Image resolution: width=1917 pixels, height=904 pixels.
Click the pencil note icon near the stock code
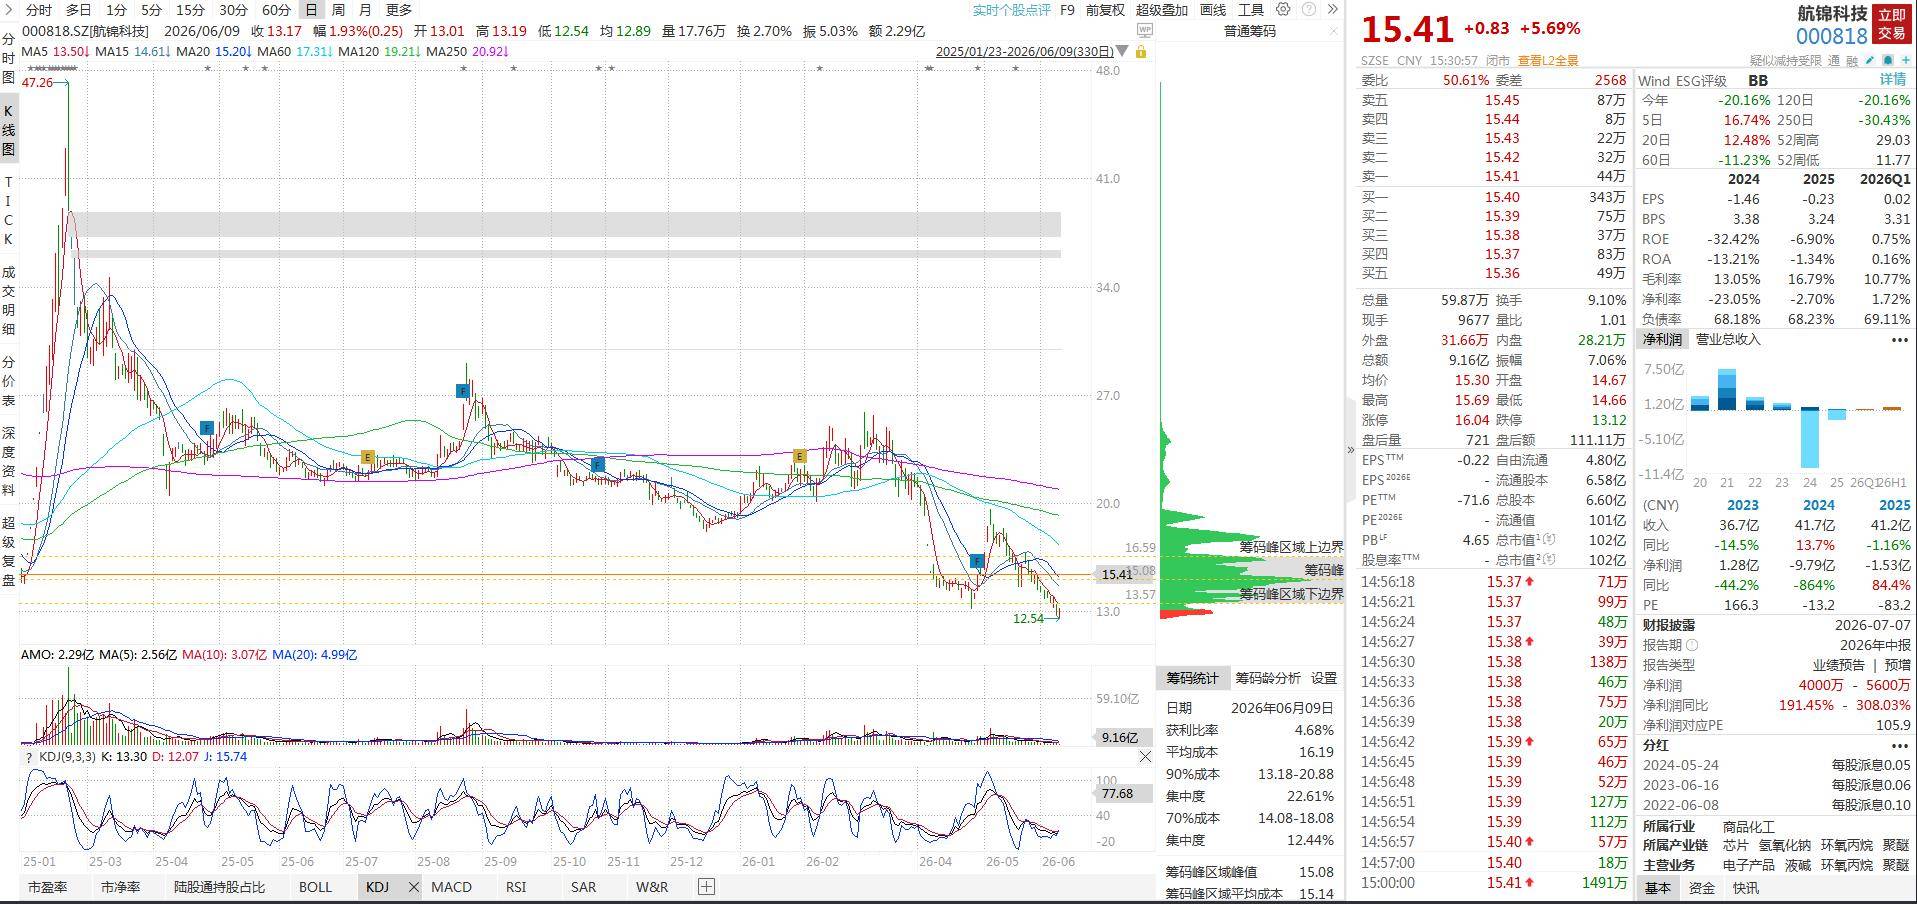(1870, 60)
